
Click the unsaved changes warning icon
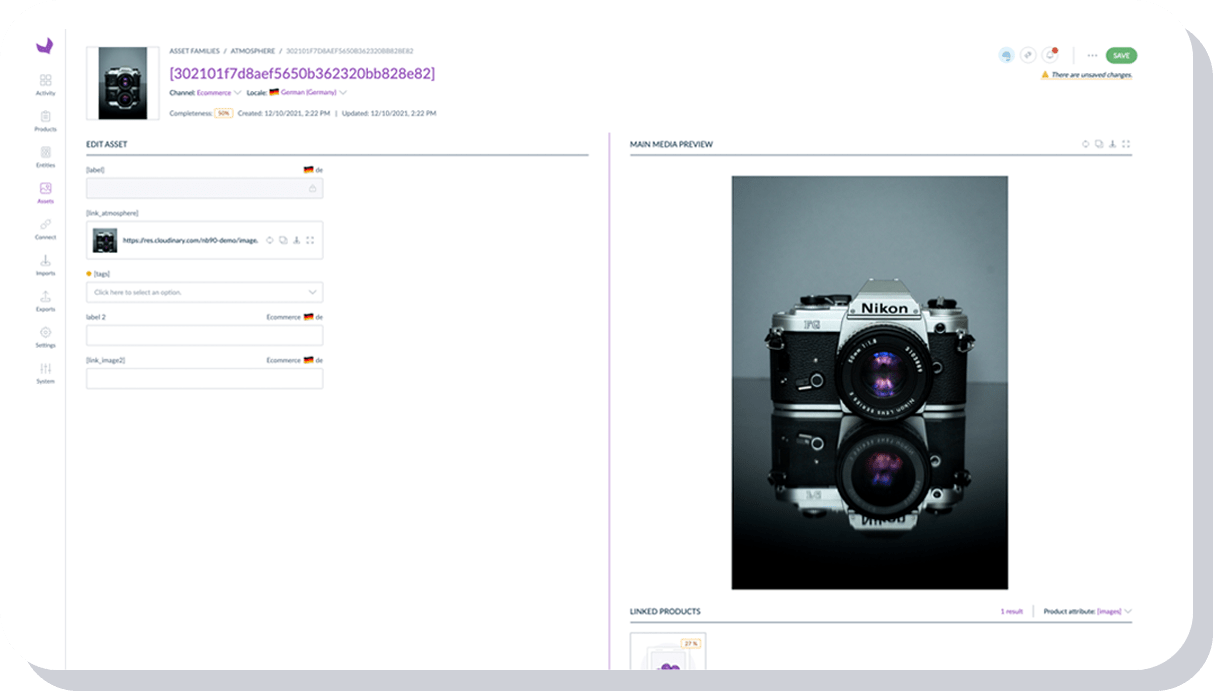(x=1045, y=75)
